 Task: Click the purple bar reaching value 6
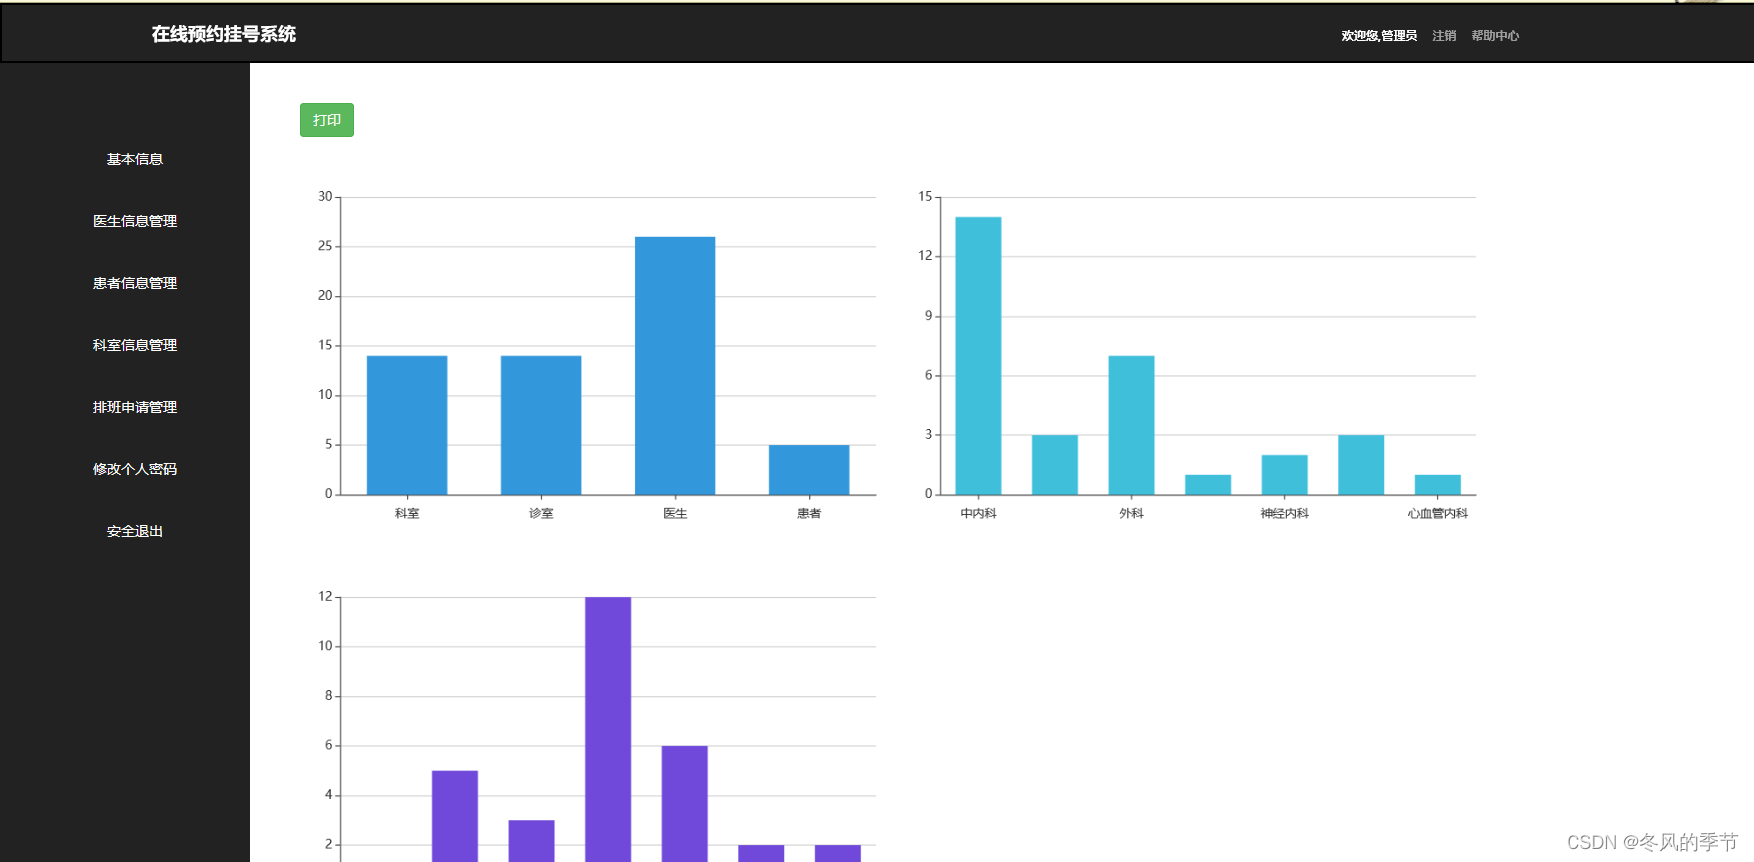click(684, 804)
